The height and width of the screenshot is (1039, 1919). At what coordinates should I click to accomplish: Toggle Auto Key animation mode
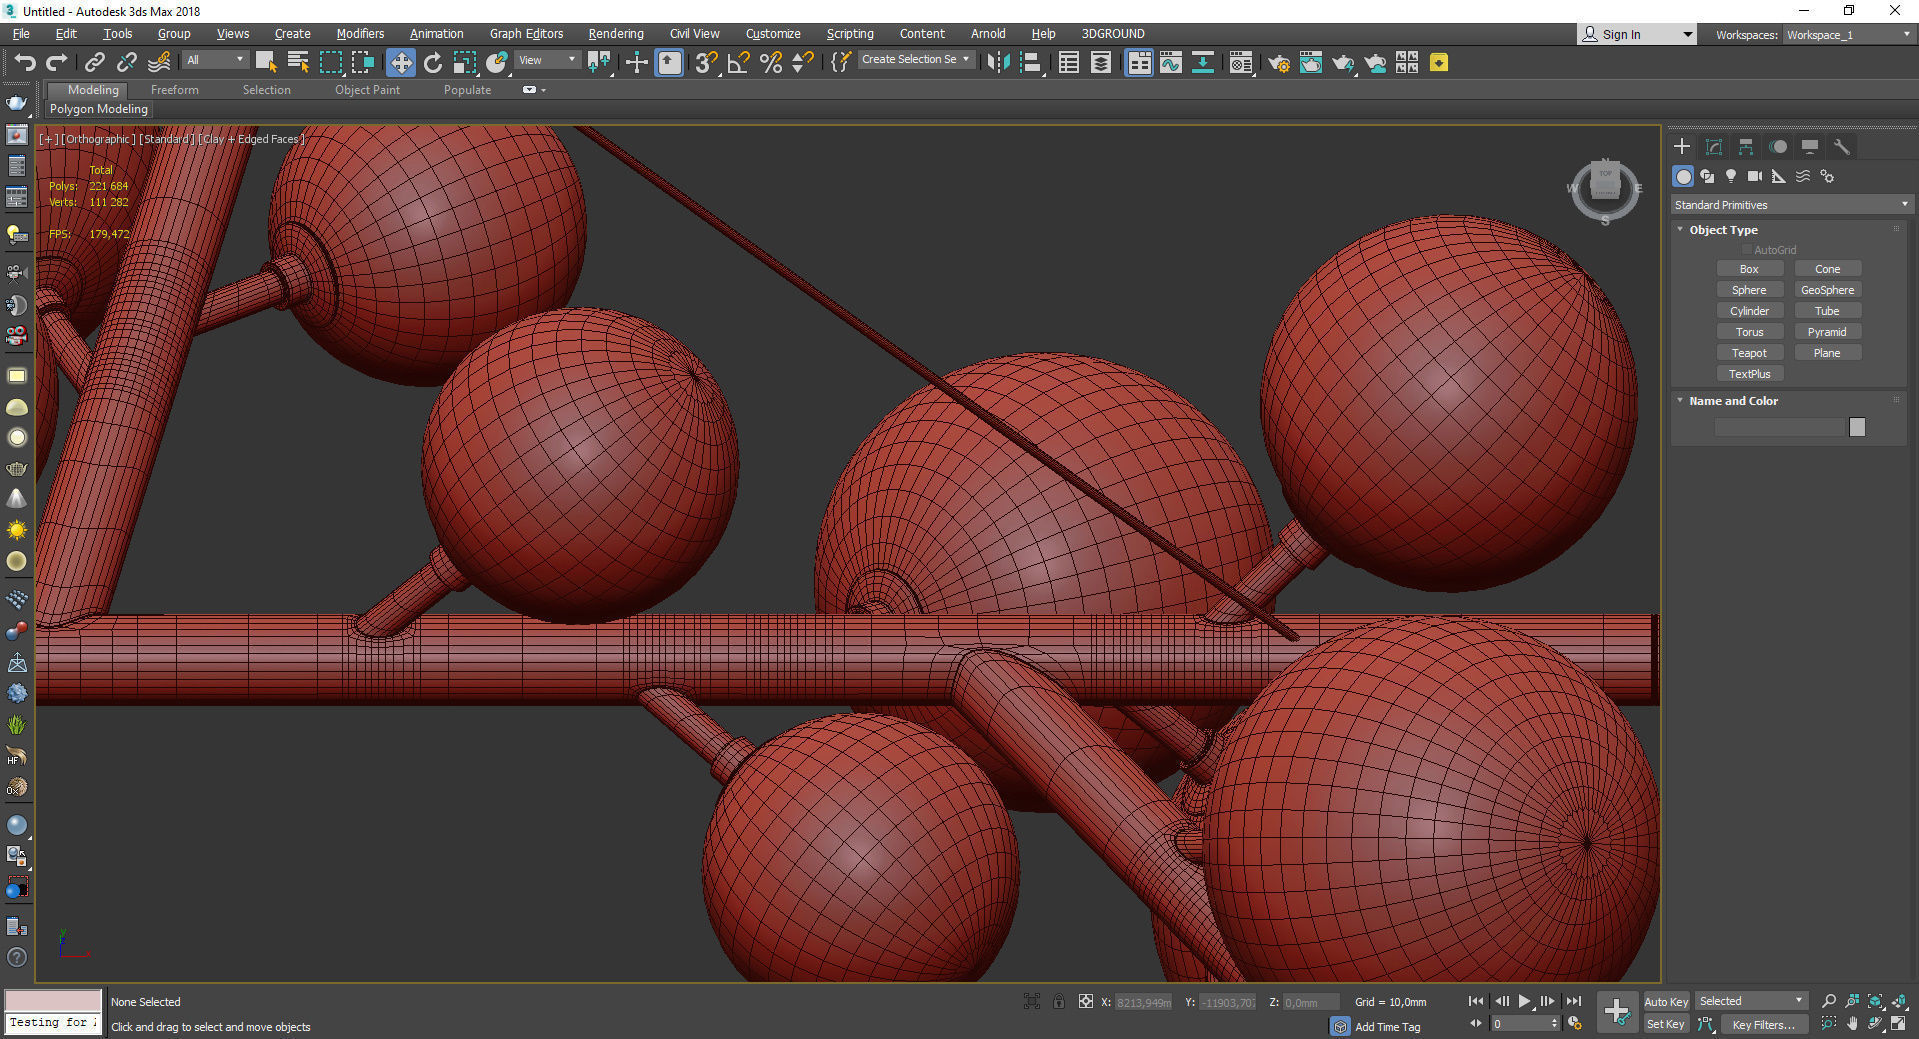[x=1665, y=1001]
